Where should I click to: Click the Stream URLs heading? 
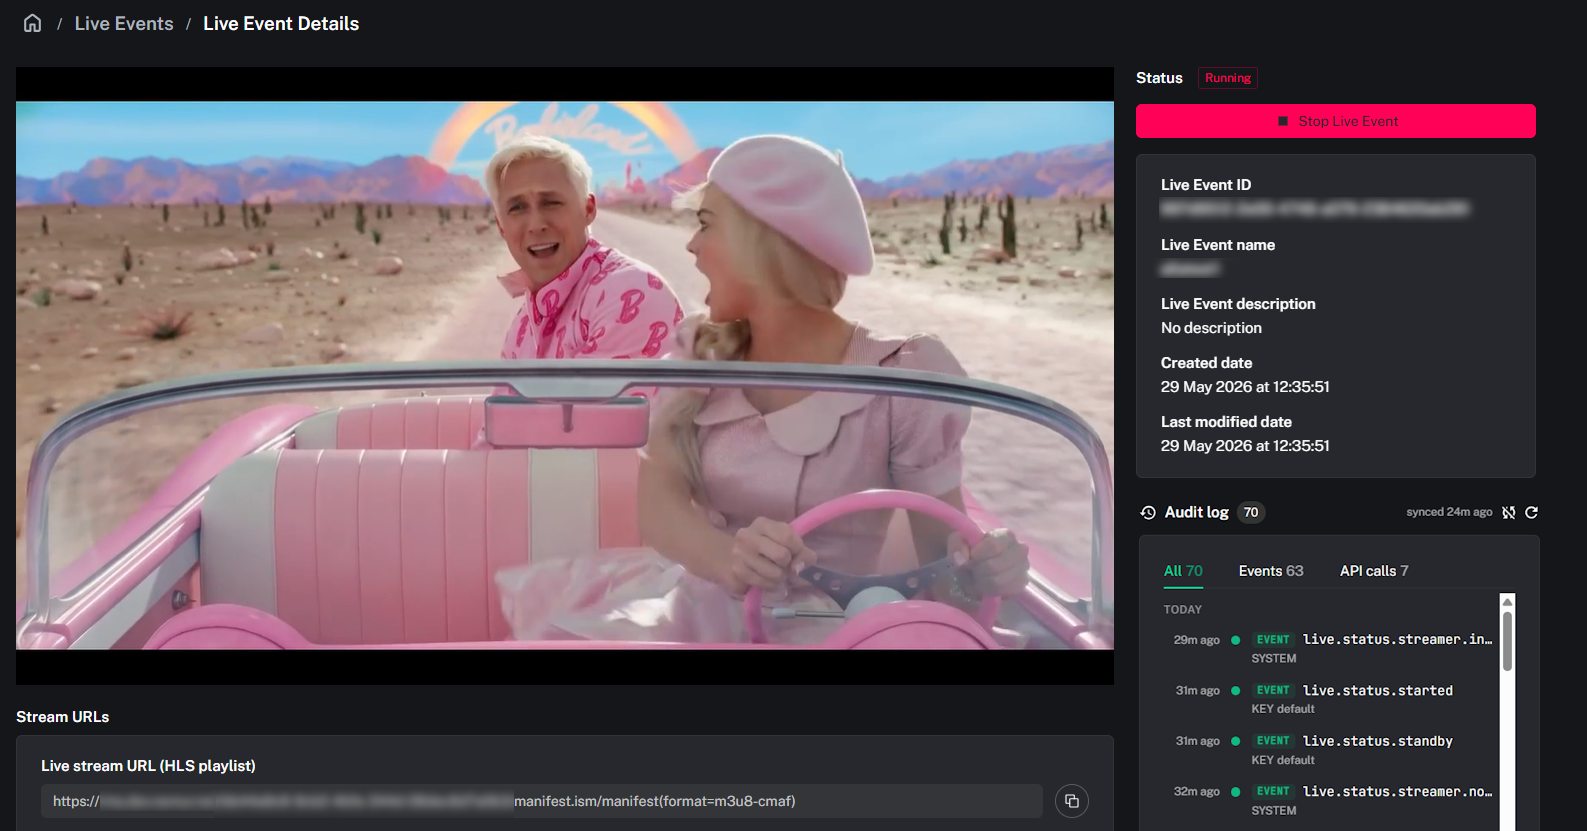pos(63,717)
